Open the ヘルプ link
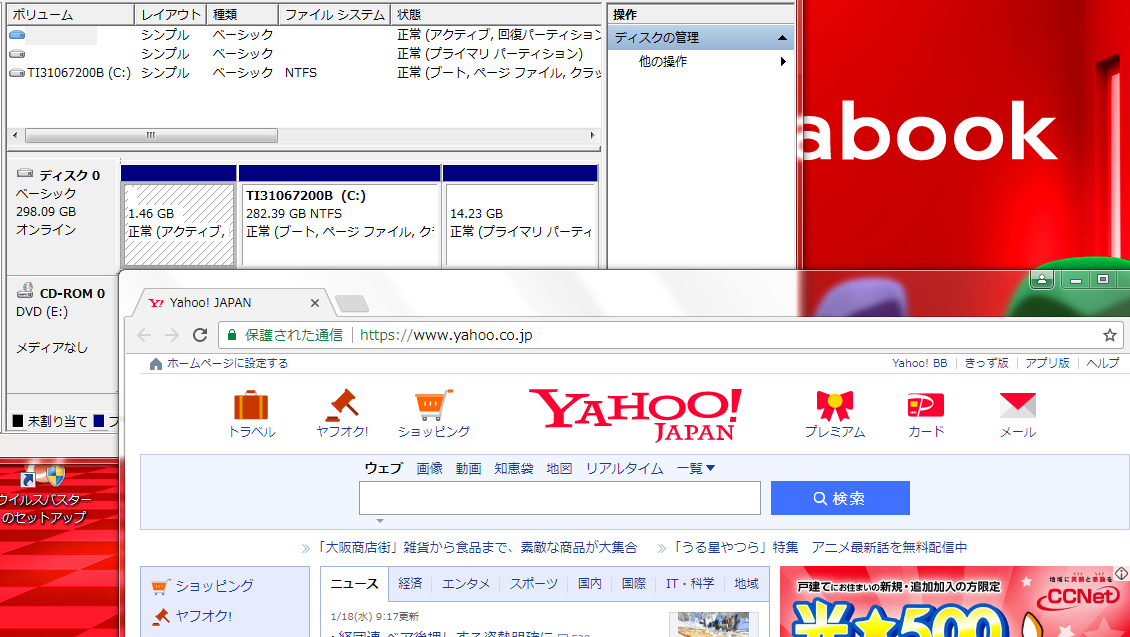 point(1103,363)
